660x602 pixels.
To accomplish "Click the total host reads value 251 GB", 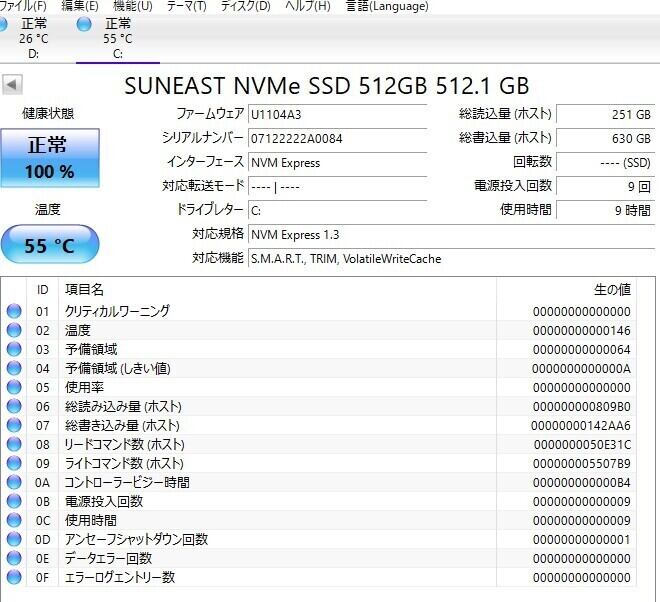I will point(605,114).
